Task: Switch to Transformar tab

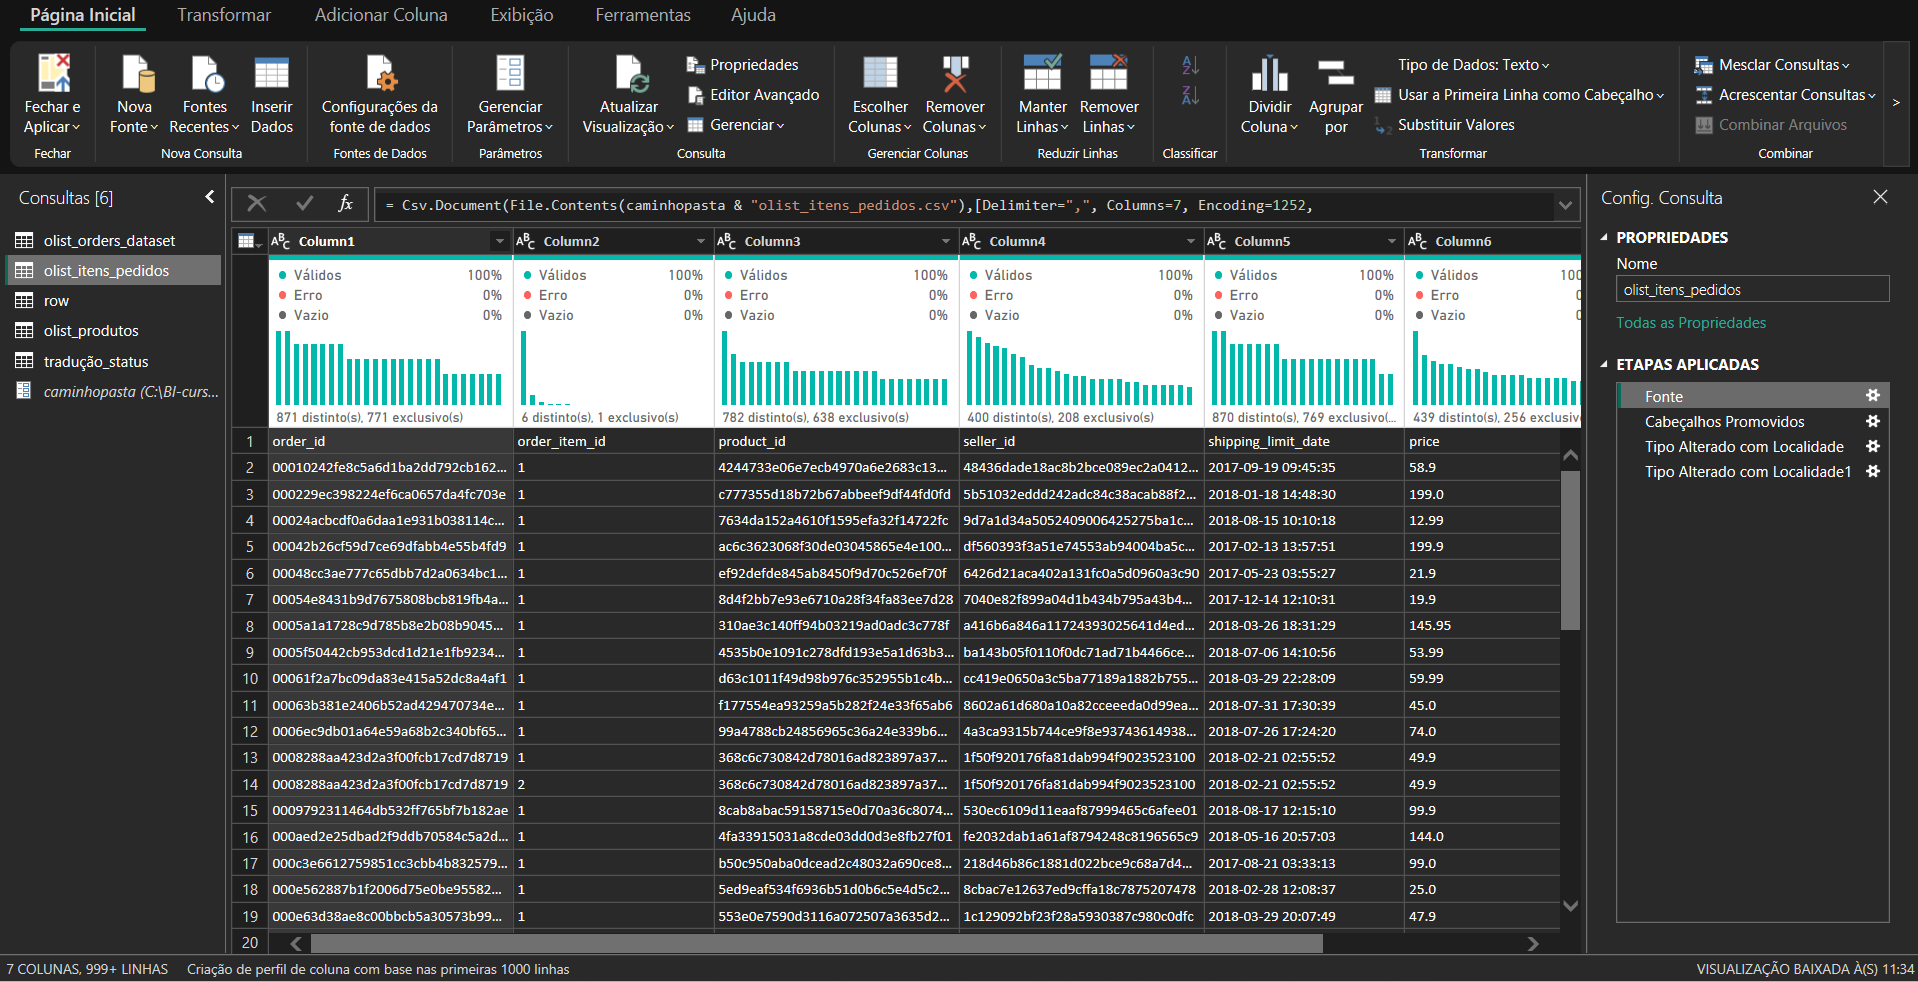Action: [224, 15]
